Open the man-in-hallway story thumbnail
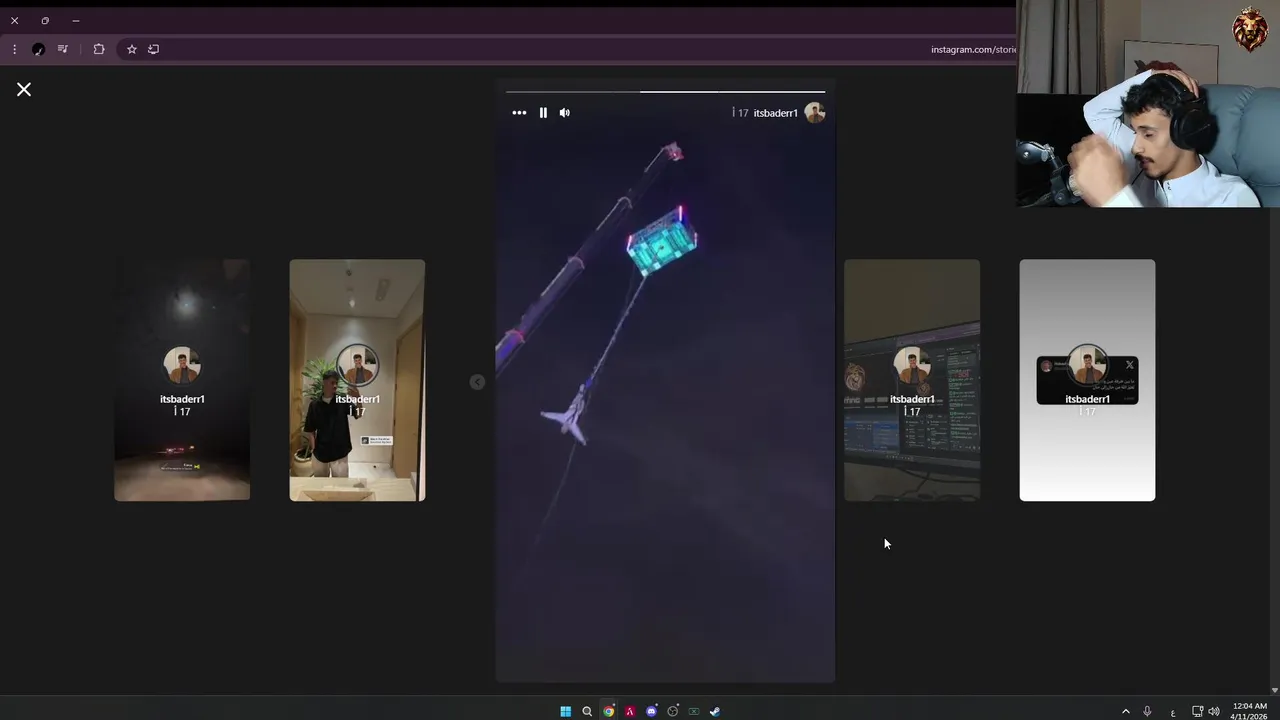This screenshot has width=1280, height=720. [357, 380]
